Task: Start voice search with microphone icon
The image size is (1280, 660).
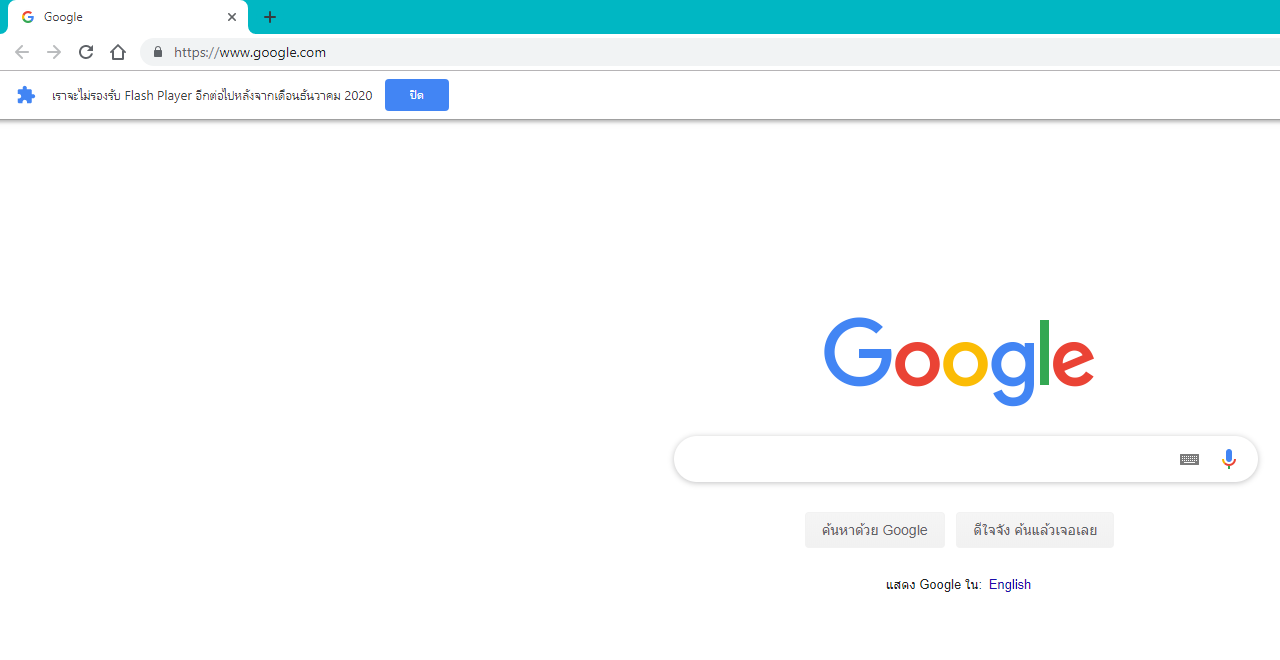Action: [1229, 459]
